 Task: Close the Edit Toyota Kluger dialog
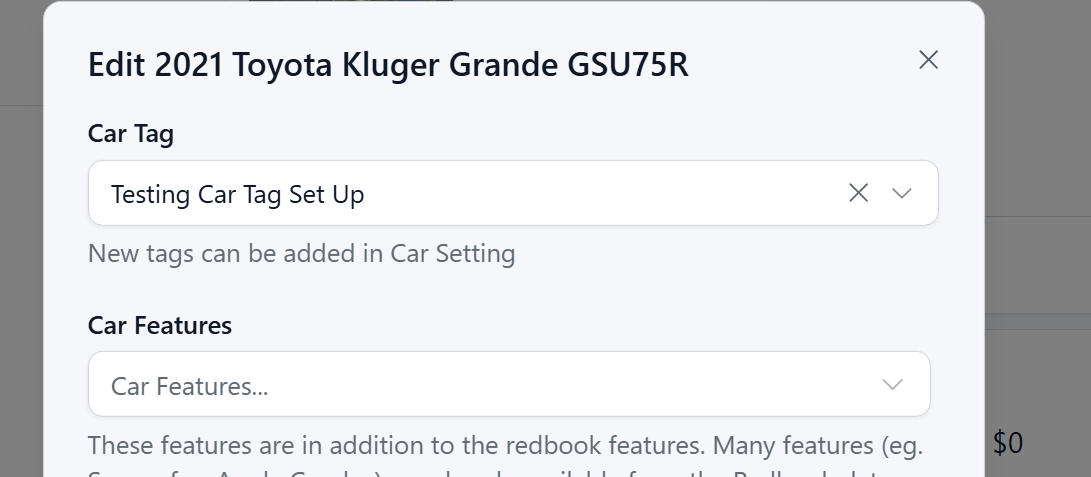[x=928, y=60]
